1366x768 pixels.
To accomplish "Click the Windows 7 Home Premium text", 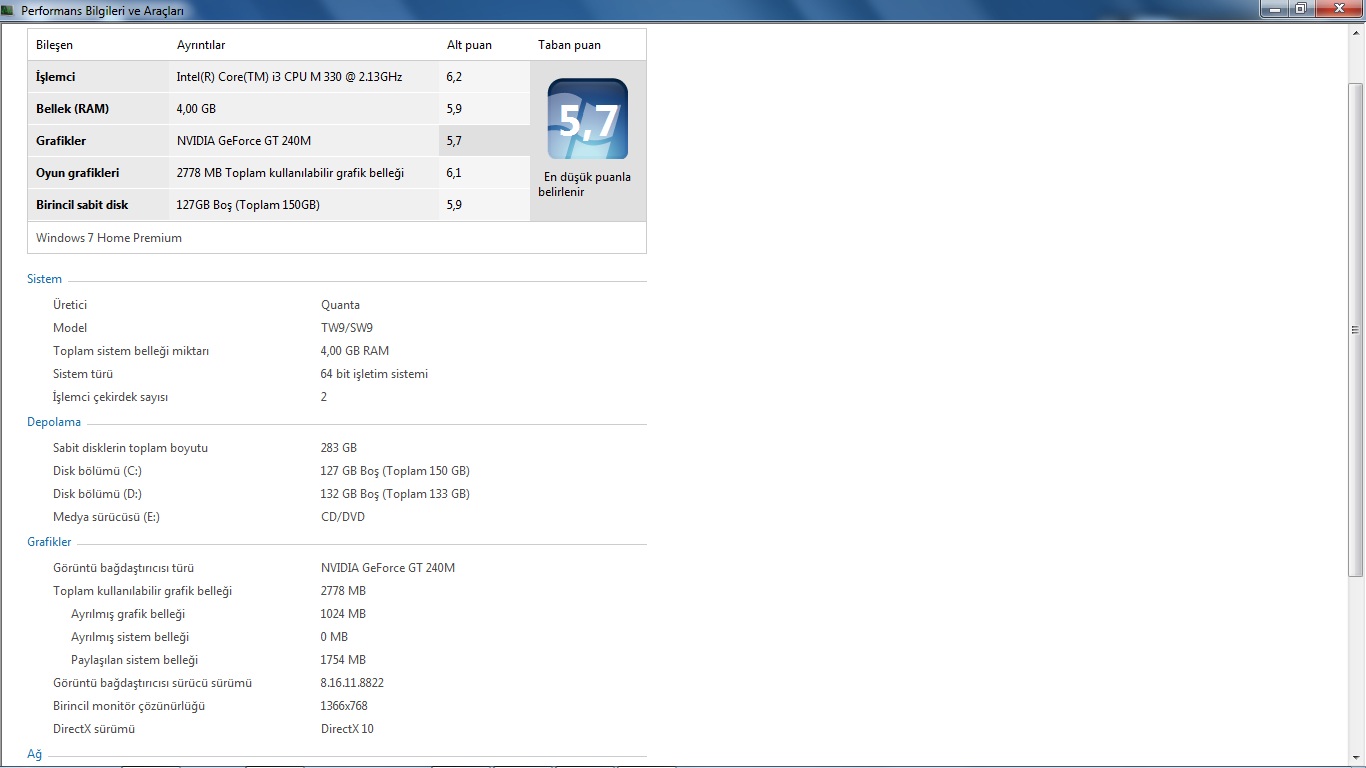I will pos(109,238).
